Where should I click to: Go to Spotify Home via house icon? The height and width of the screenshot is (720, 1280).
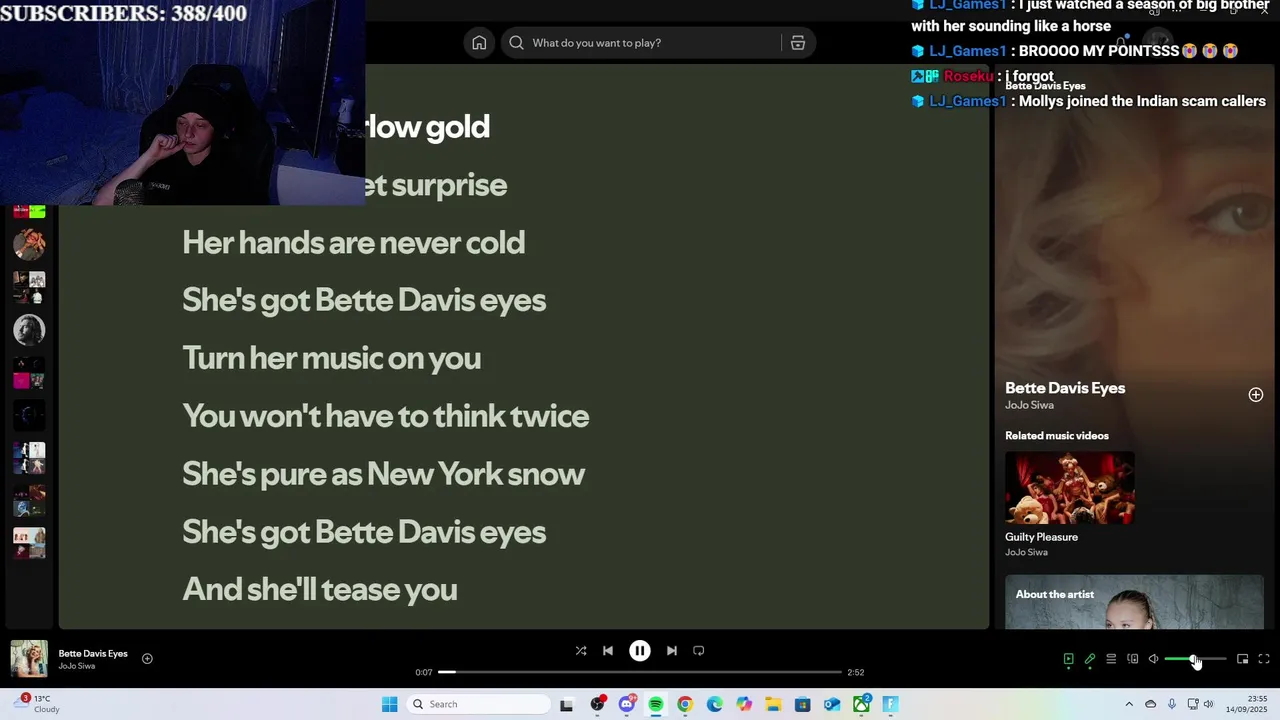tap(479, 43)
